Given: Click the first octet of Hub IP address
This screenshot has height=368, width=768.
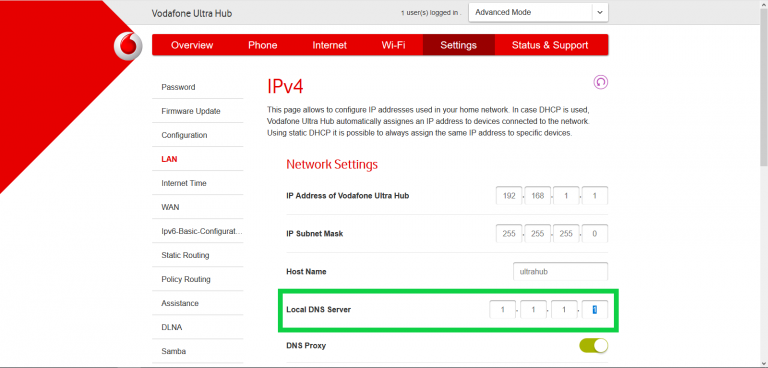Looking at the screenshot, I should (509, 196).
